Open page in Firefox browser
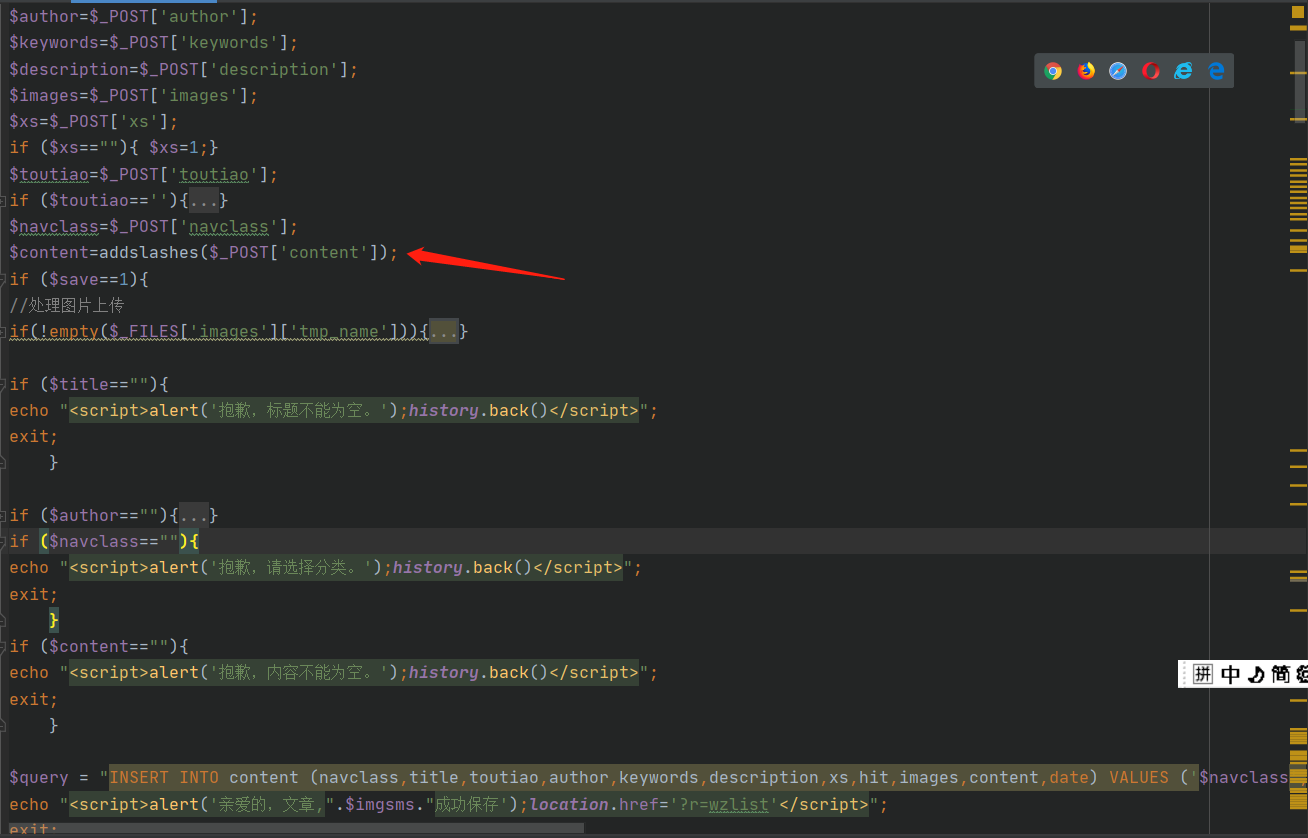 [1086, 71]
